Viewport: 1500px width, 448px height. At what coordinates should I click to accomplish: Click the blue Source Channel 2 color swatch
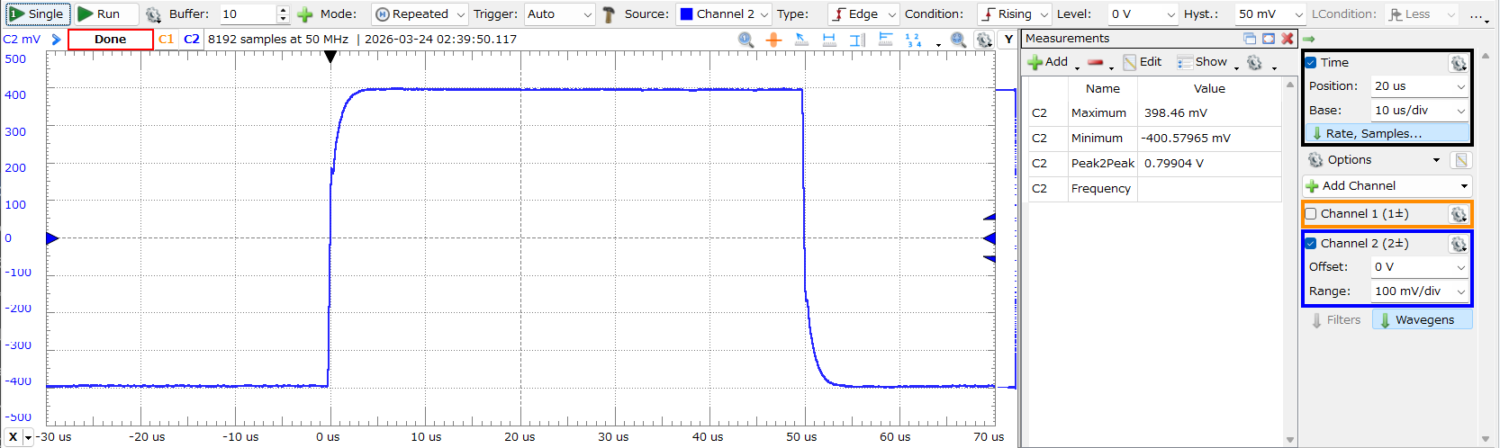pyautogui.click(x=685, y=15)
